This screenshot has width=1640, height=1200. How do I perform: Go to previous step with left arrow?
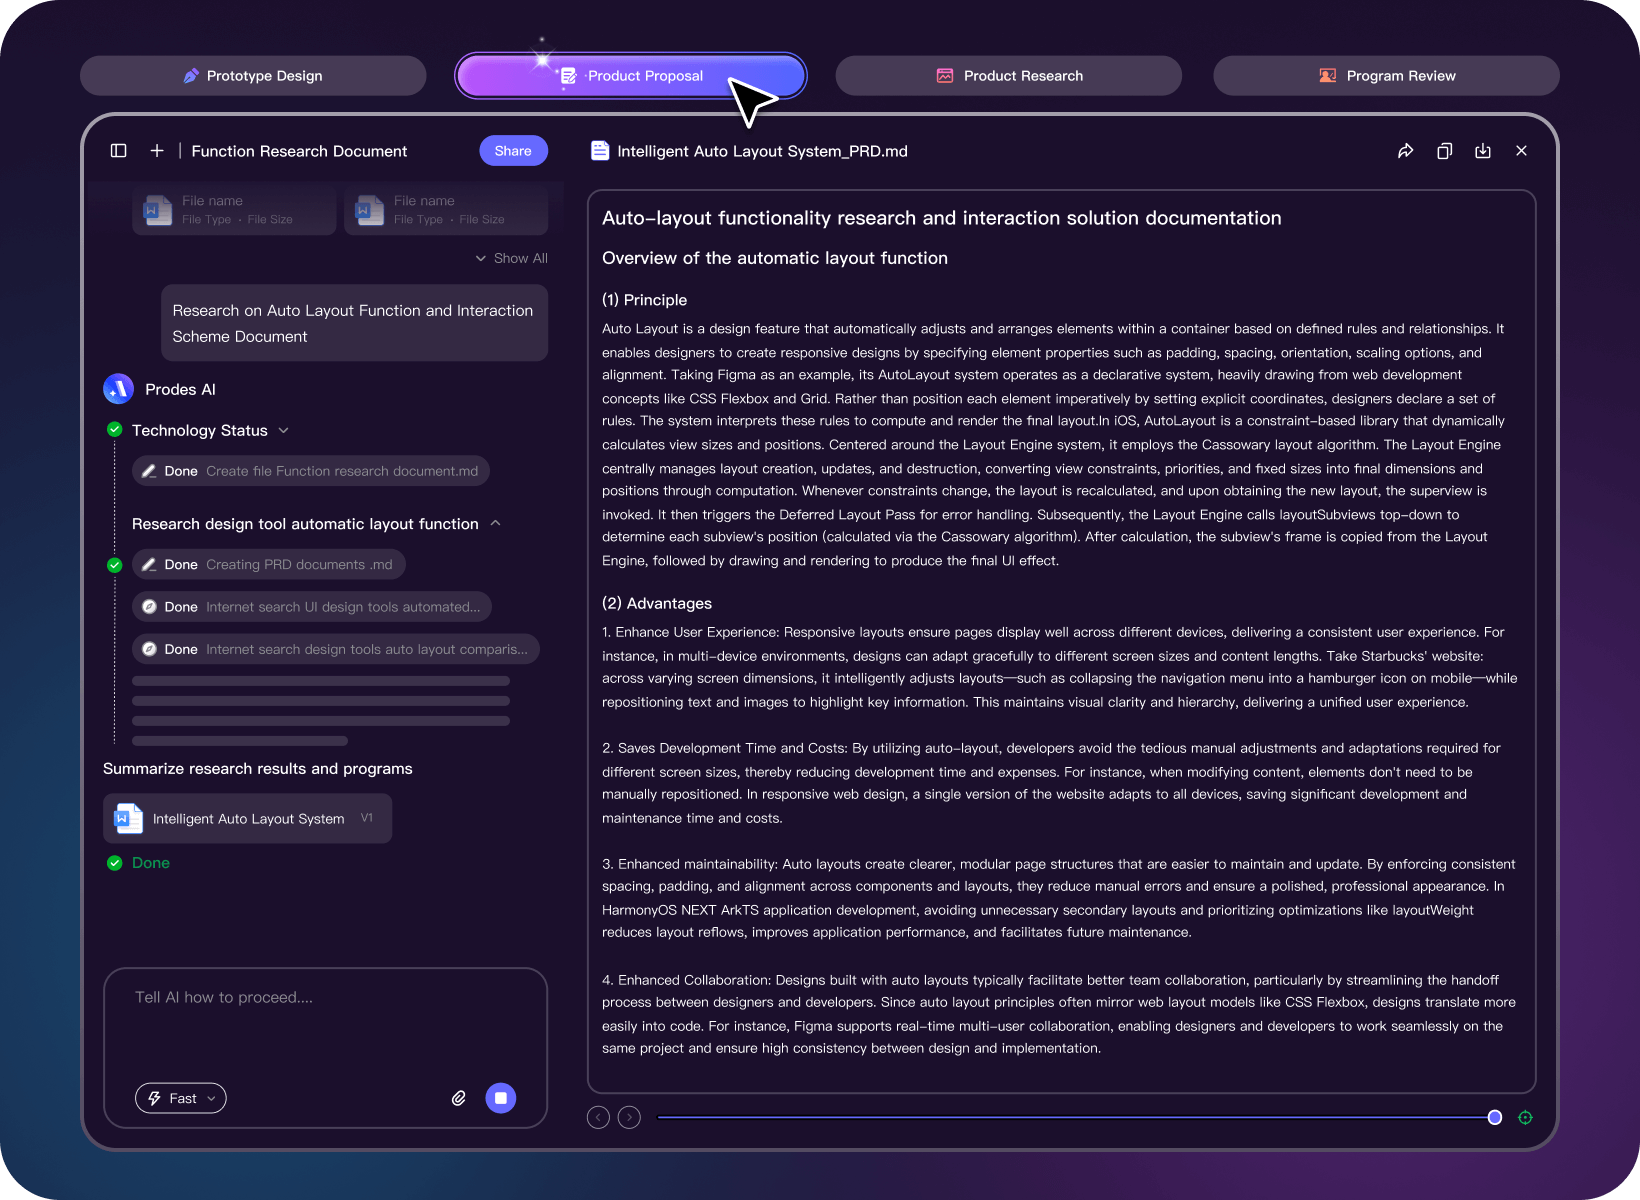pyautogui.click(x=598, y=1118)
